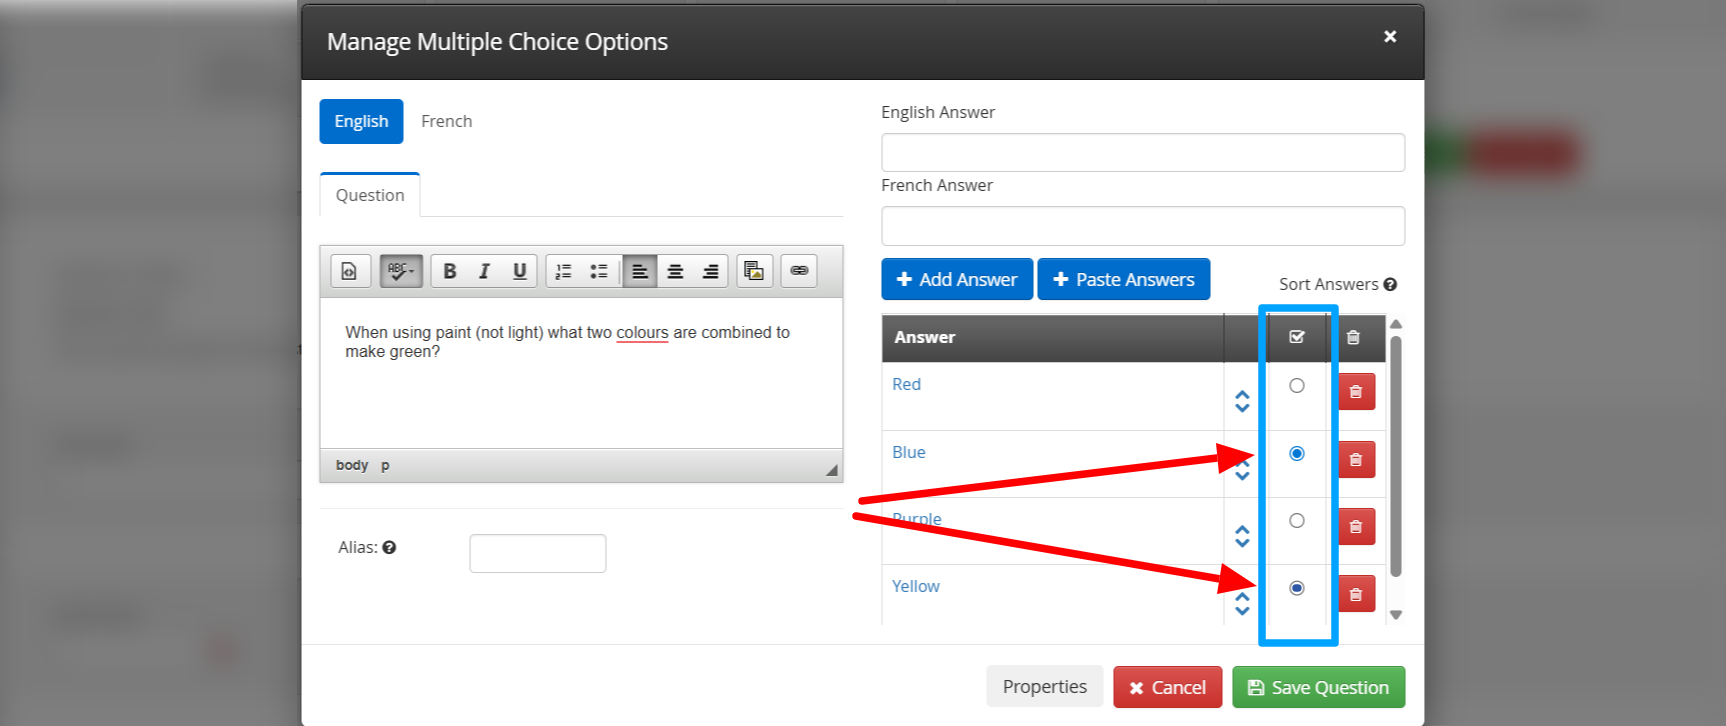Select the Purple answer radio button
The image size is (1726, 726).
[1297, 521]
